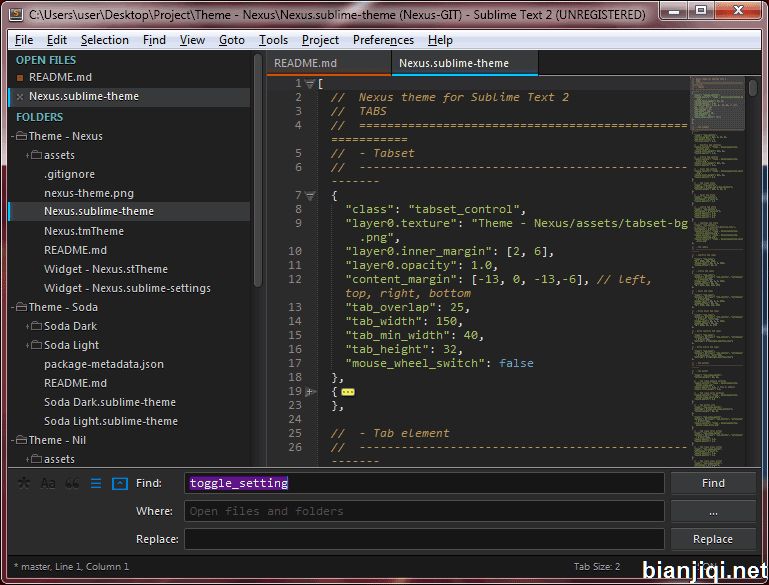Open Tab Size: 2 selector in status bar
Screen dimensions: 769x585
[x=597, y=566]
